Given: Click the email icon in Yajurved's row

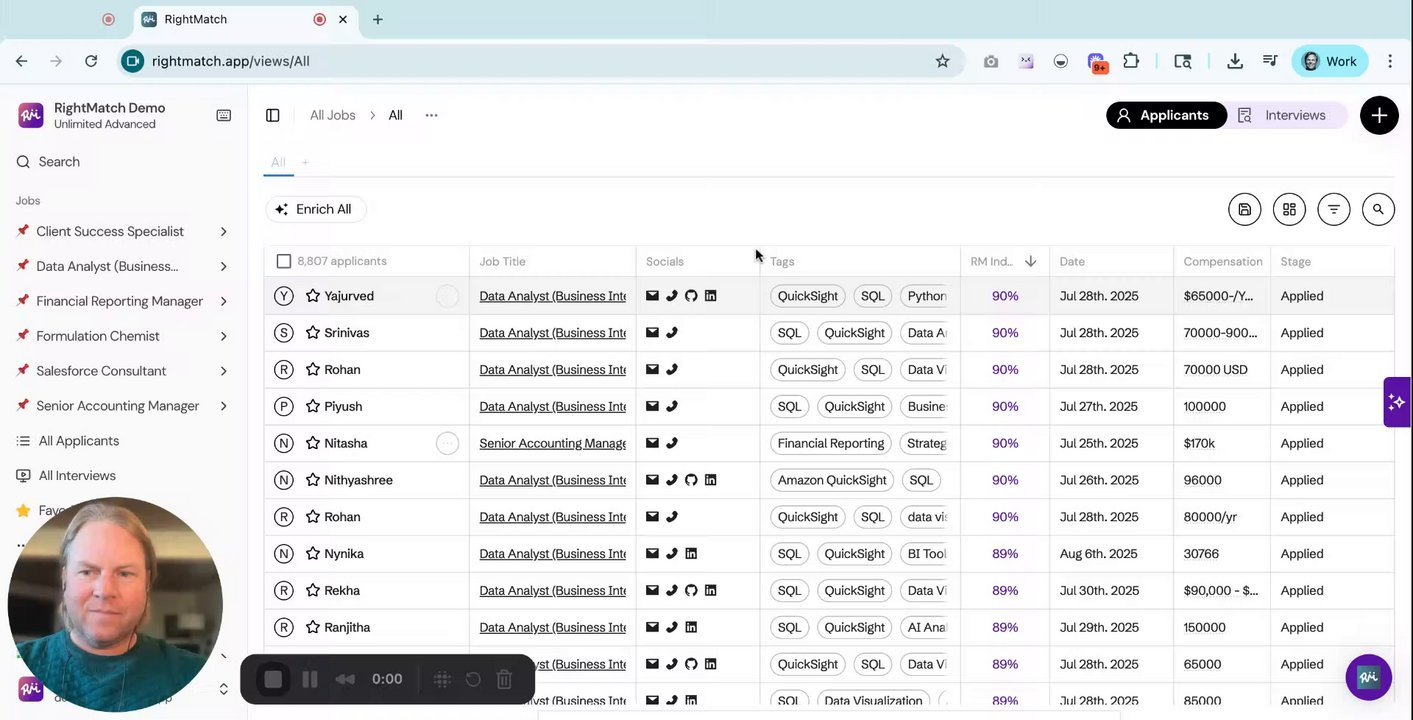Looking at the screenshot, I should [x=652, y=296].
